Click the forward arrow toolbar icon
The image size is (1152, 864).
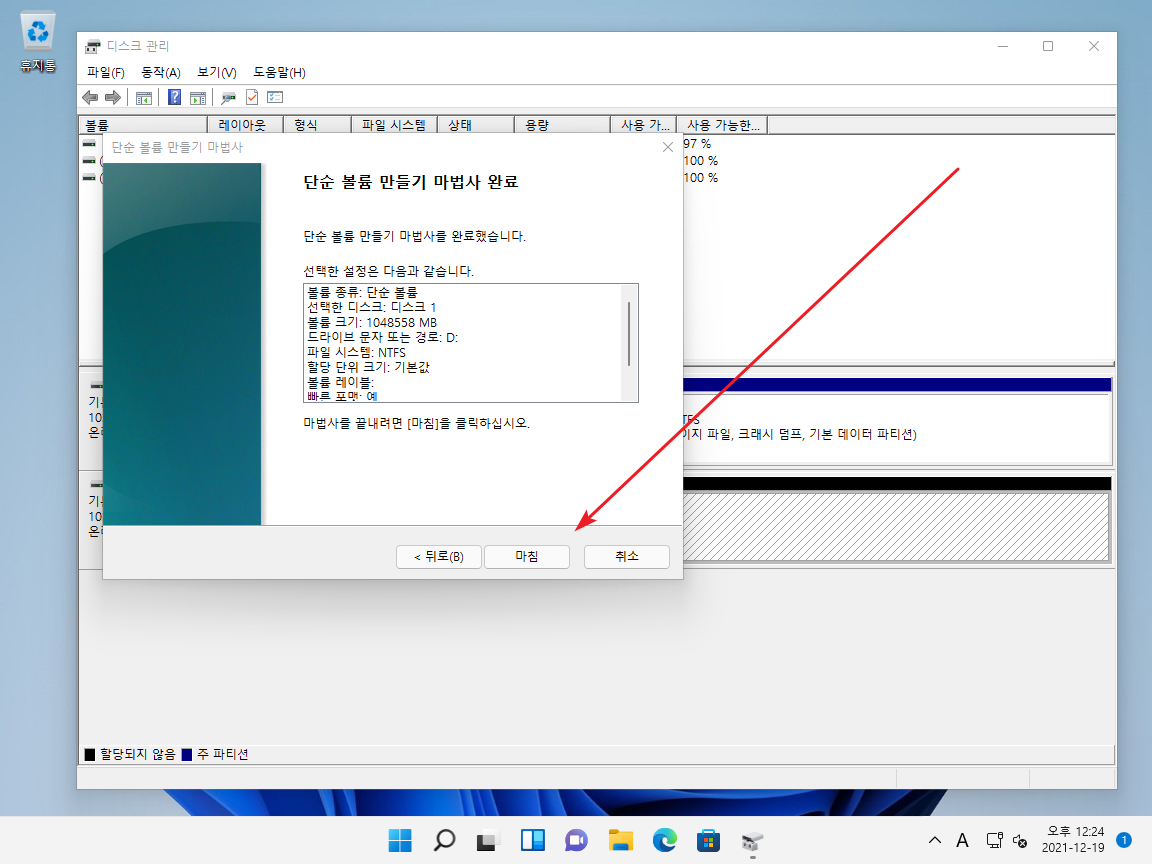(112, 97)
